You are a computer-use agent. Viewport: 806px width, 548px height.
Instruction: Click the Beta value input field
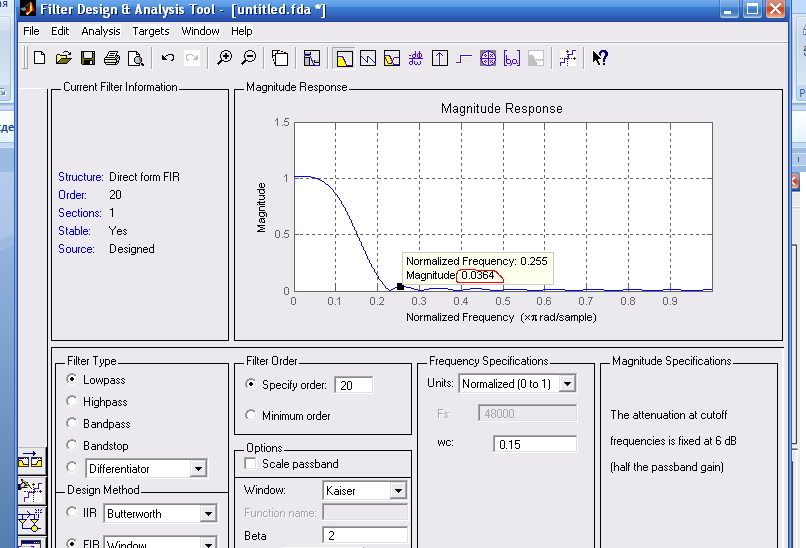364,536
